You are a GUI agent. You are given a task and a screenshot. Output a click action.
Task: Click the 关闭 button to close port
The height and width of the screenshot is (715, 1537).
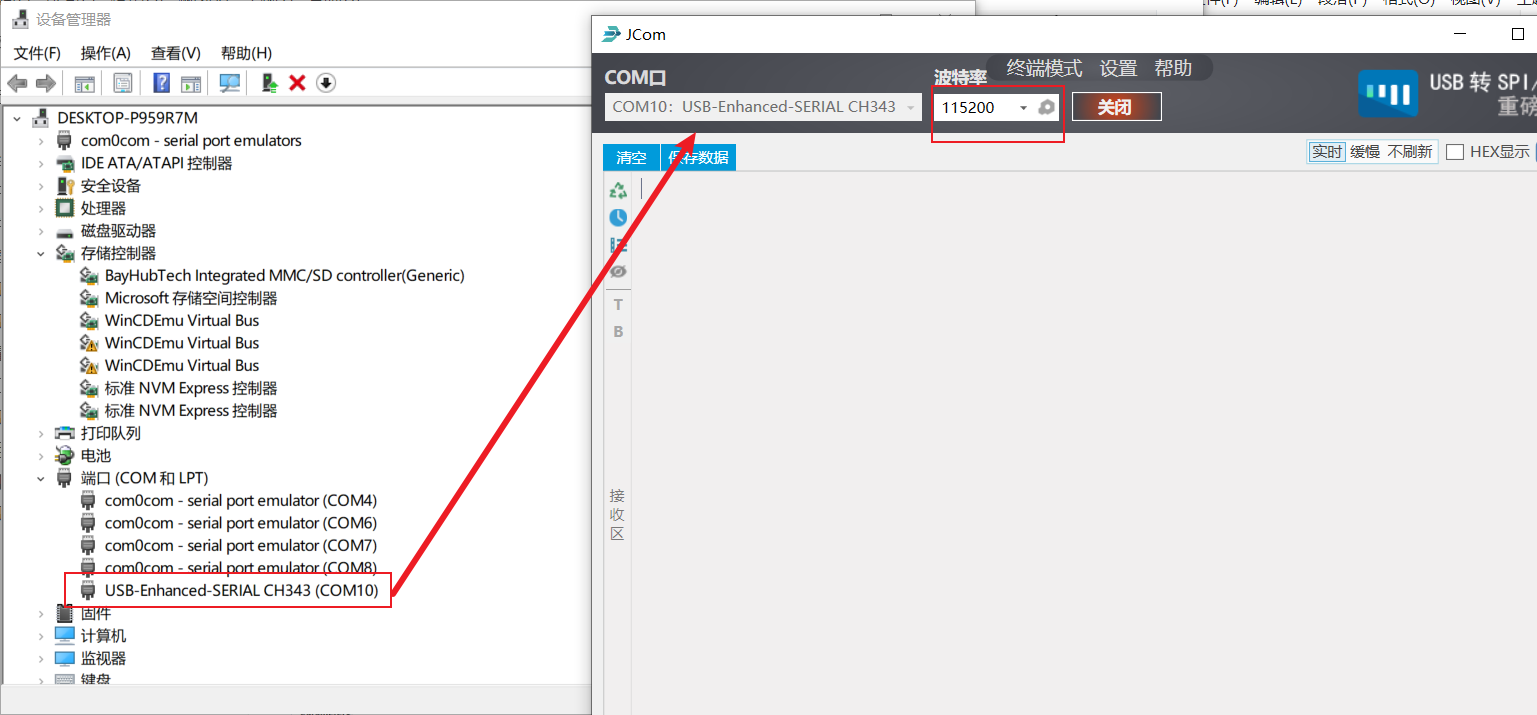pyautogui.click(x=1116, y=107)
